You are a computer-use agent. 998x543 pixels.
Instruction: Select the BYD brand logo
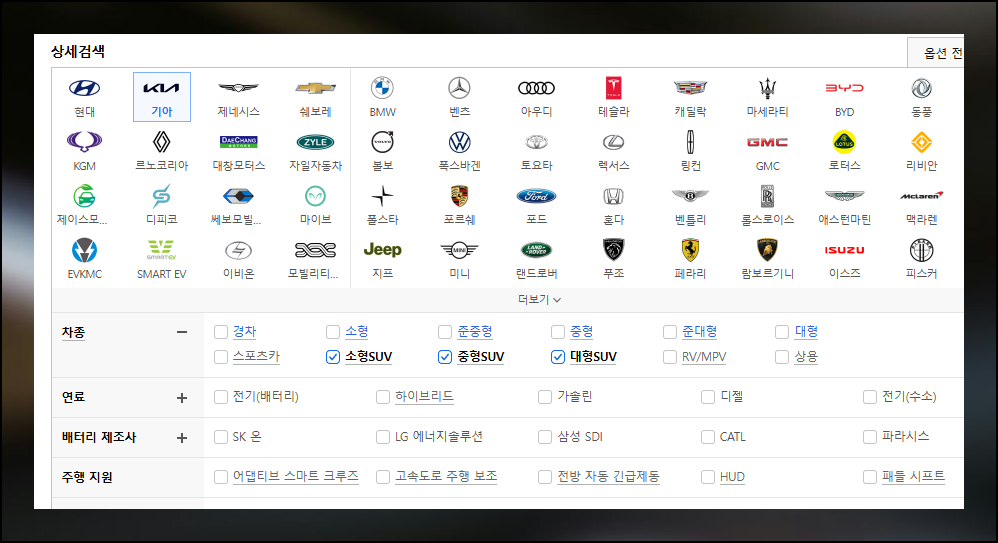(845, 88)
